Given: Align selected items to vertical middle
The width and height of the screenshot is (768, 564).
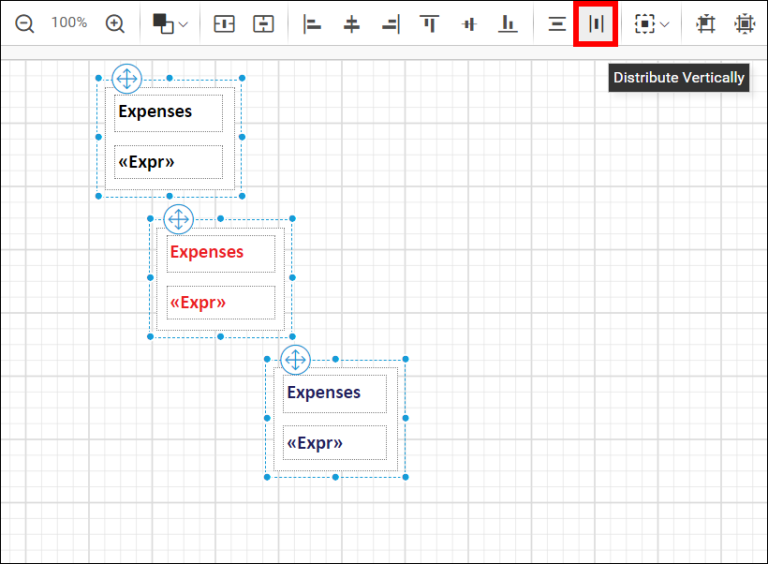Looking at the screenshot, I should [x=468, y=23].
